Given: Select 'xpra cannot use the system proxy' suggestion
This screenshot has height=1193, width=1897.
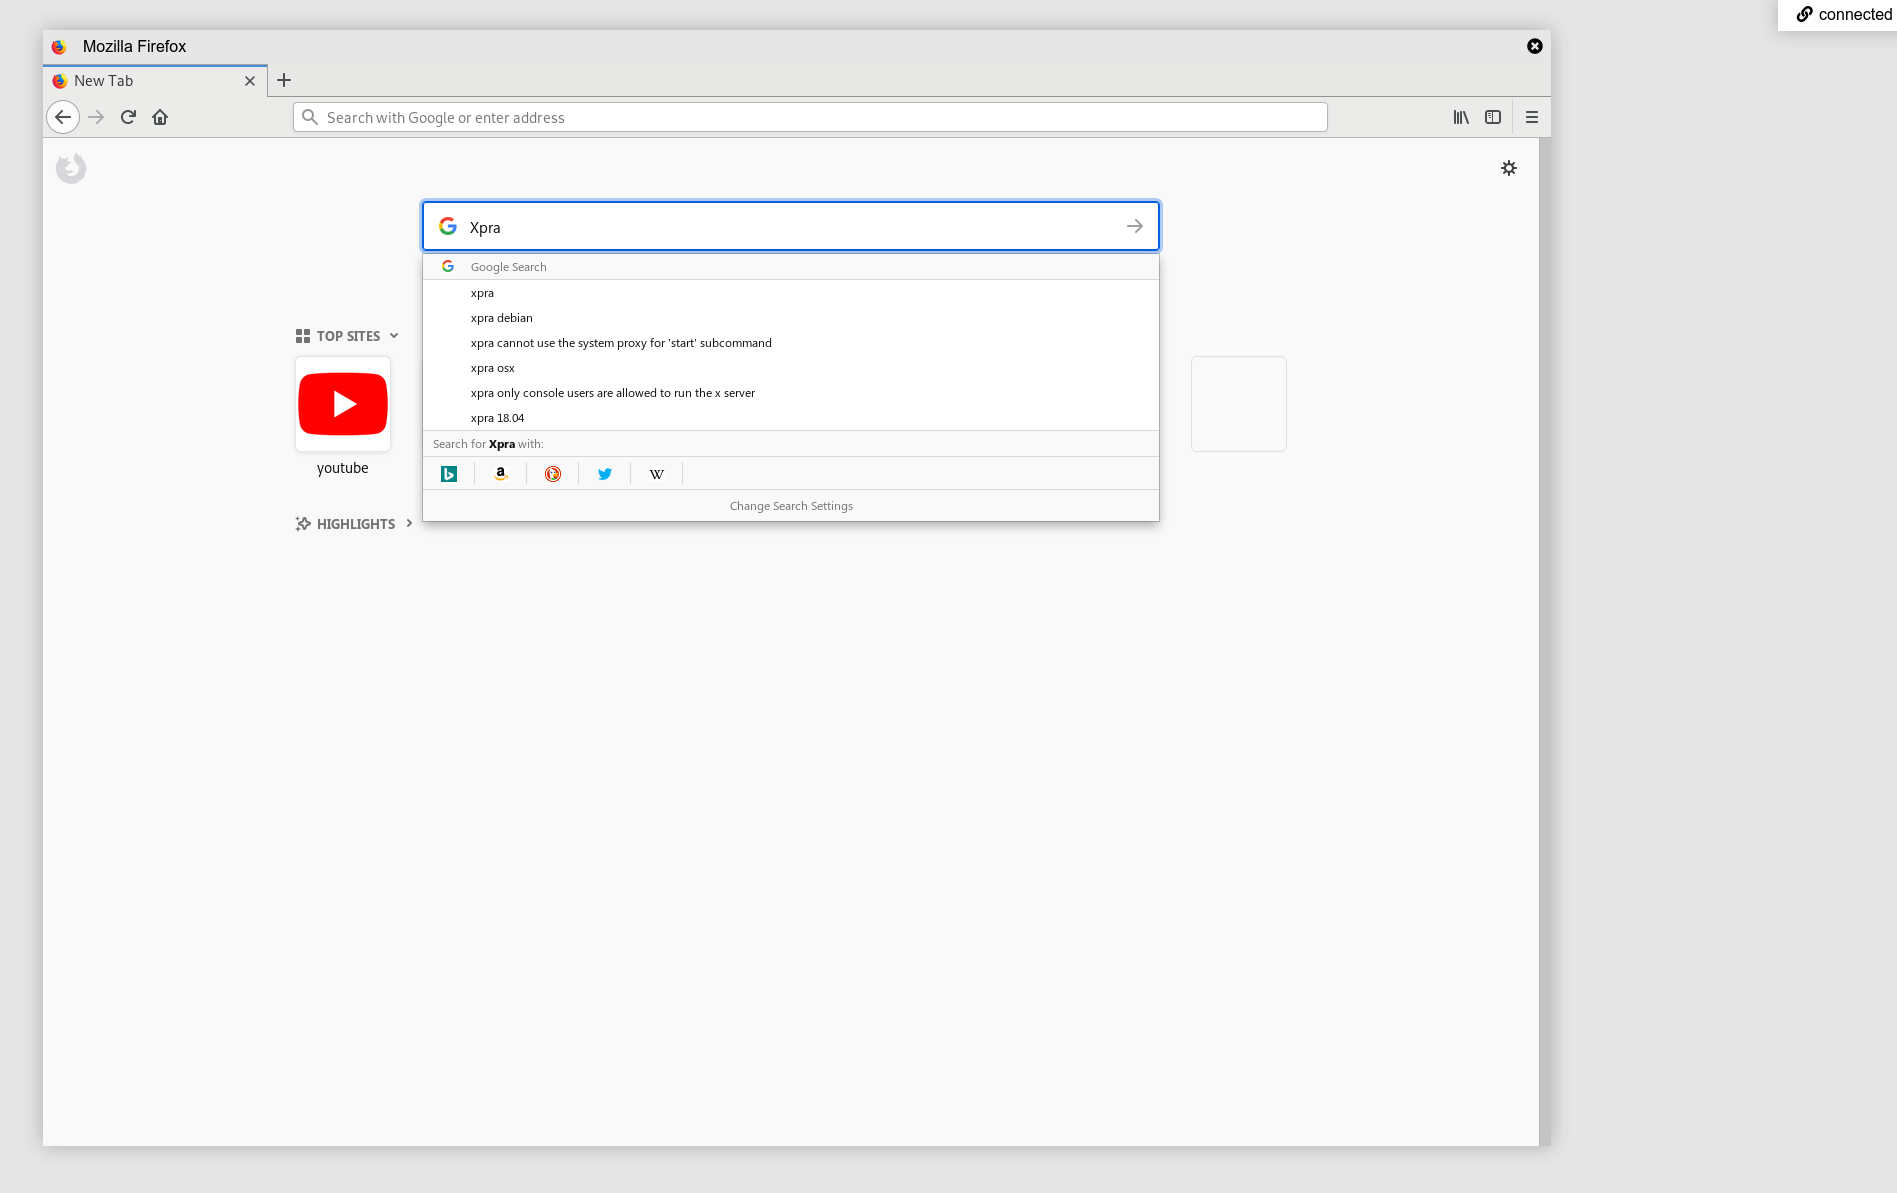Looking at the screenshot, I should tap(791, 343).
